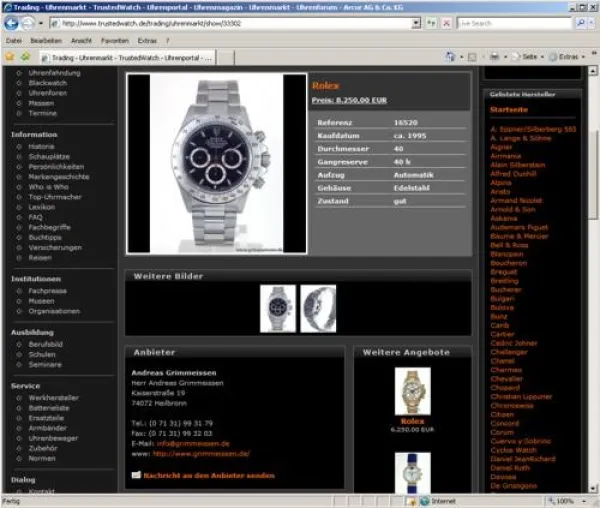The width and height of the screenshot is (600, 508).
Task: Click the Rolex brand heading link
Action: 325,86
